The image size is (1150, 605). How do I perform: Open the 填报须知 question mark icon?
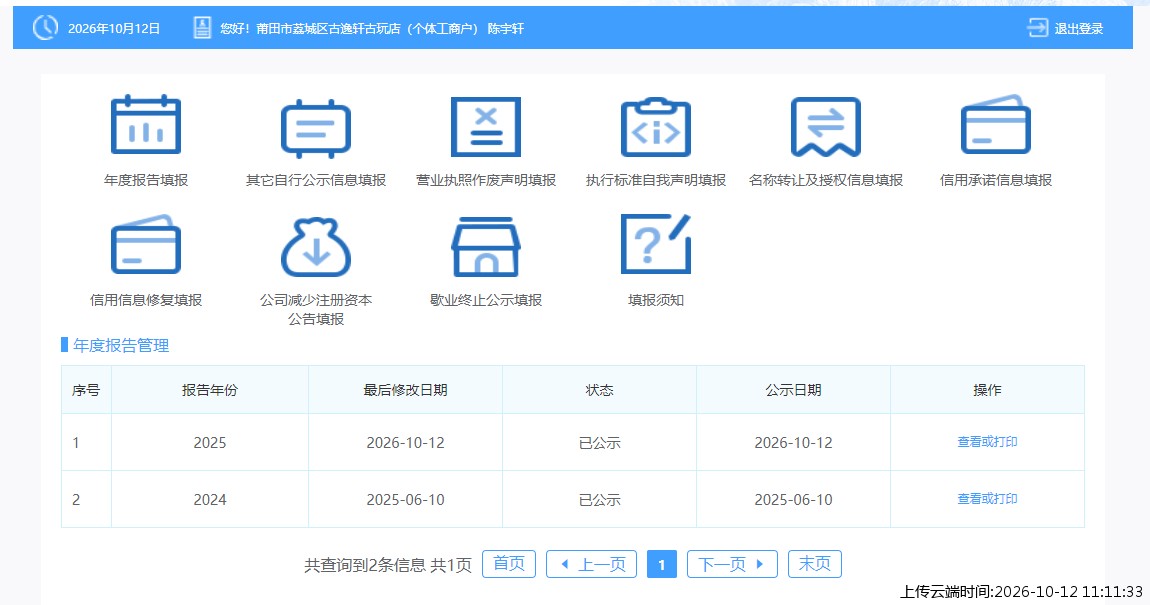click(x=656, y=243)
